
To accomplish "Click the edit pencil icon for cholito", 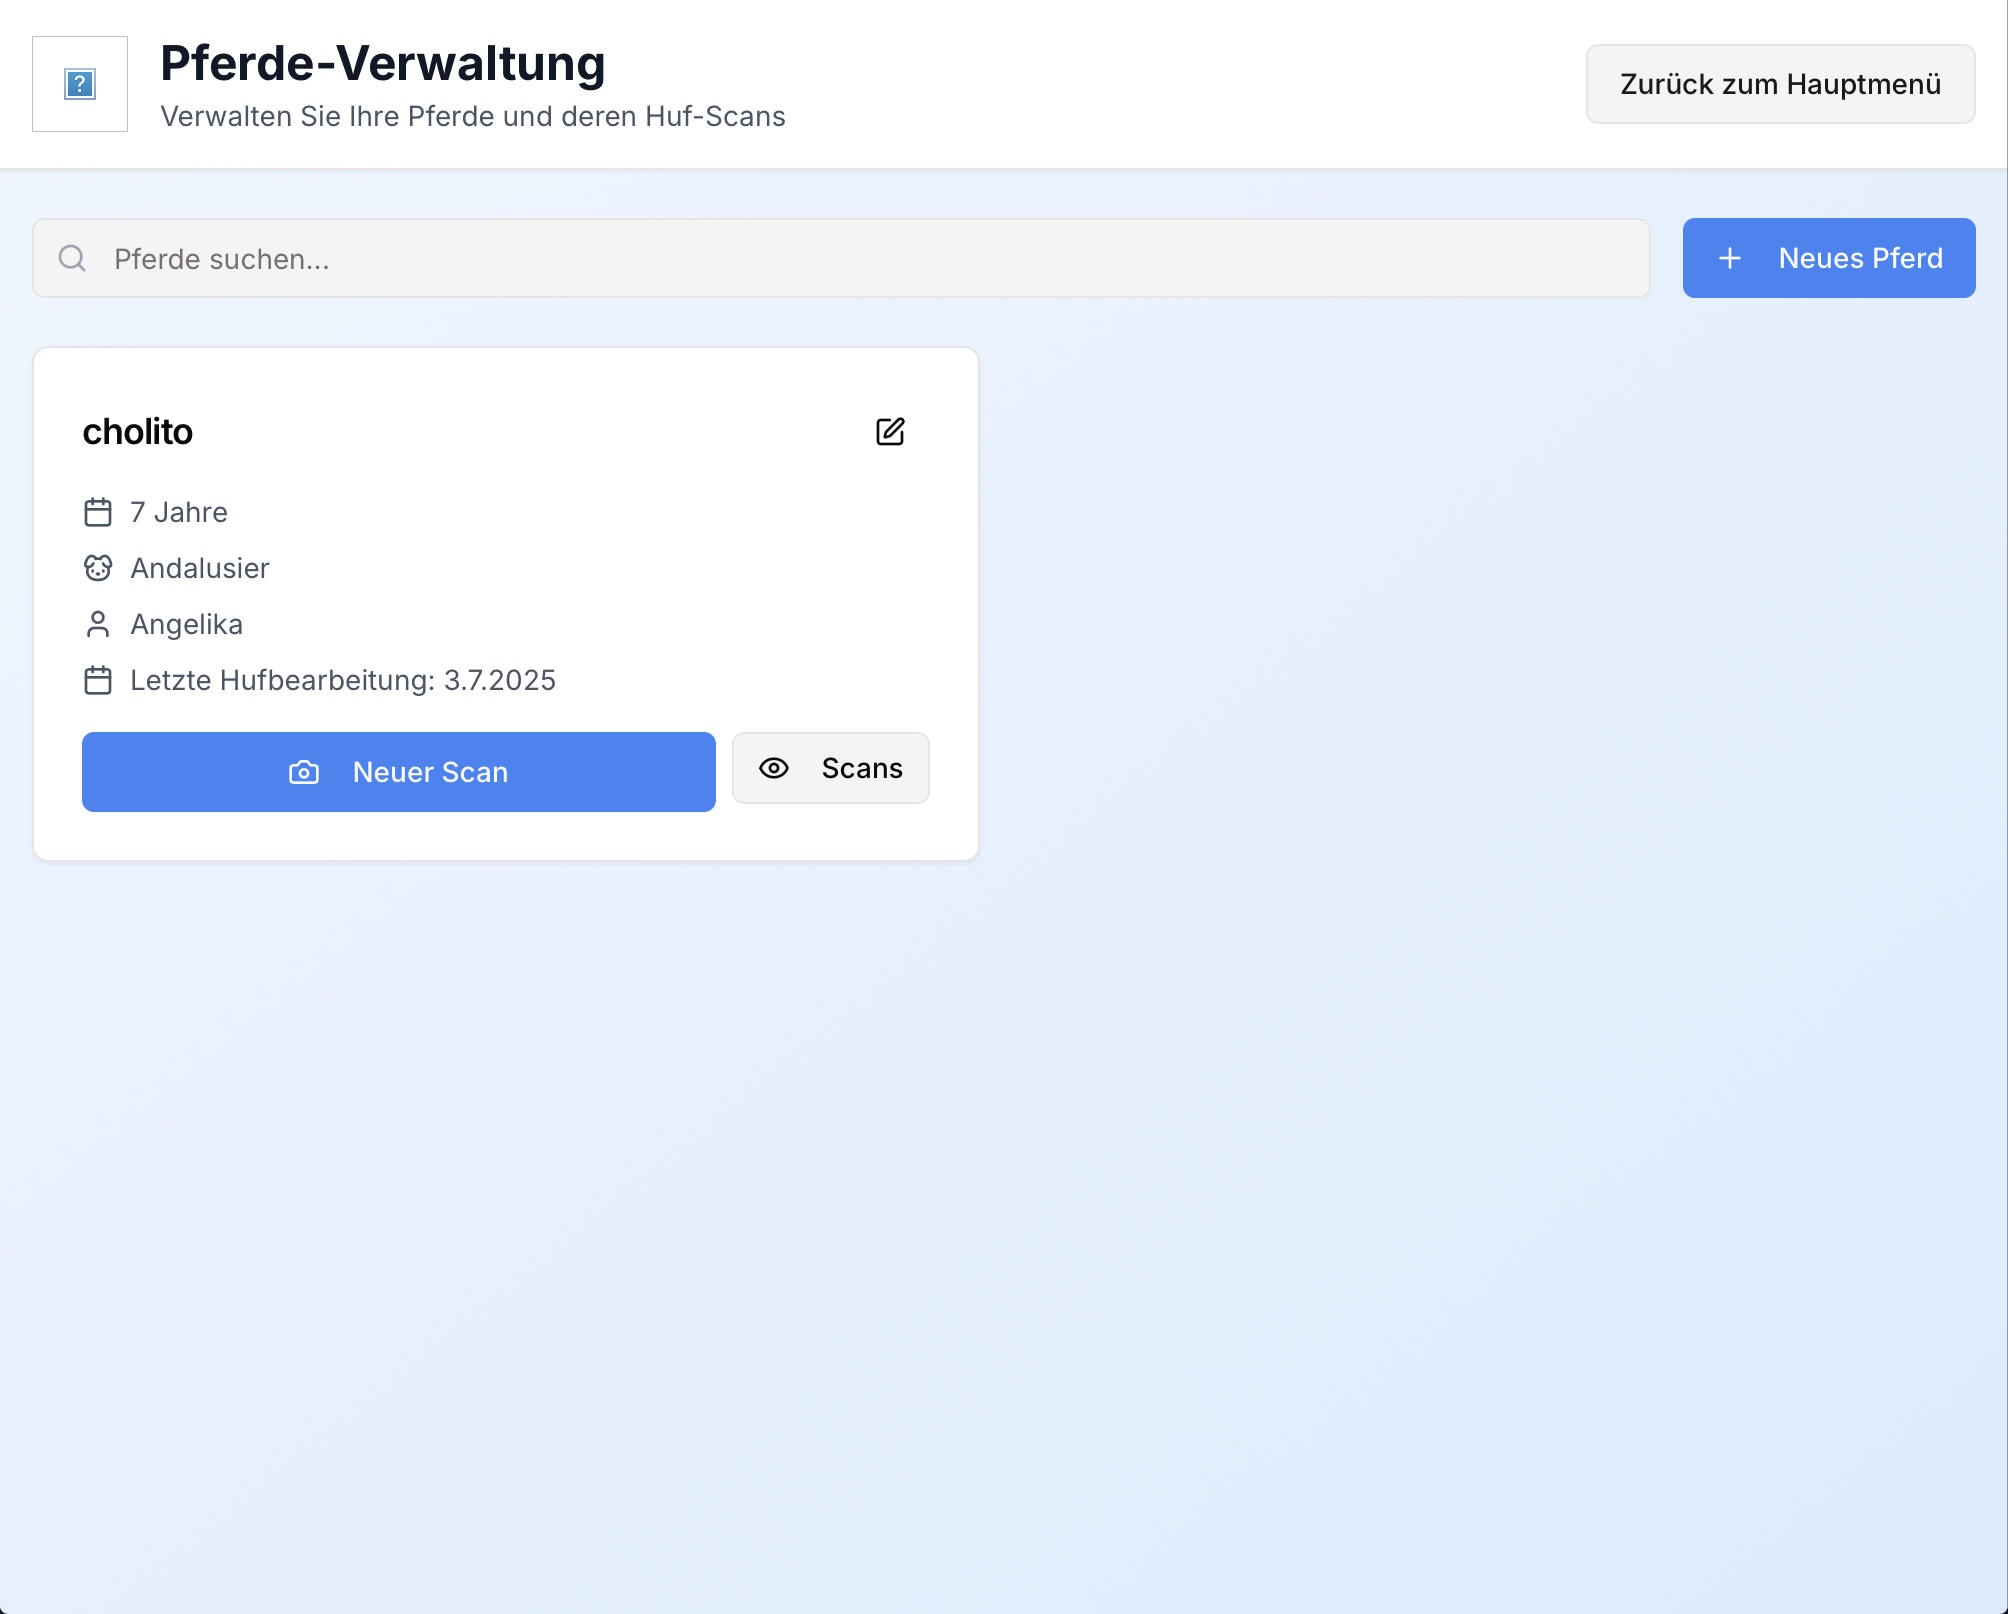I will point(890,432).
